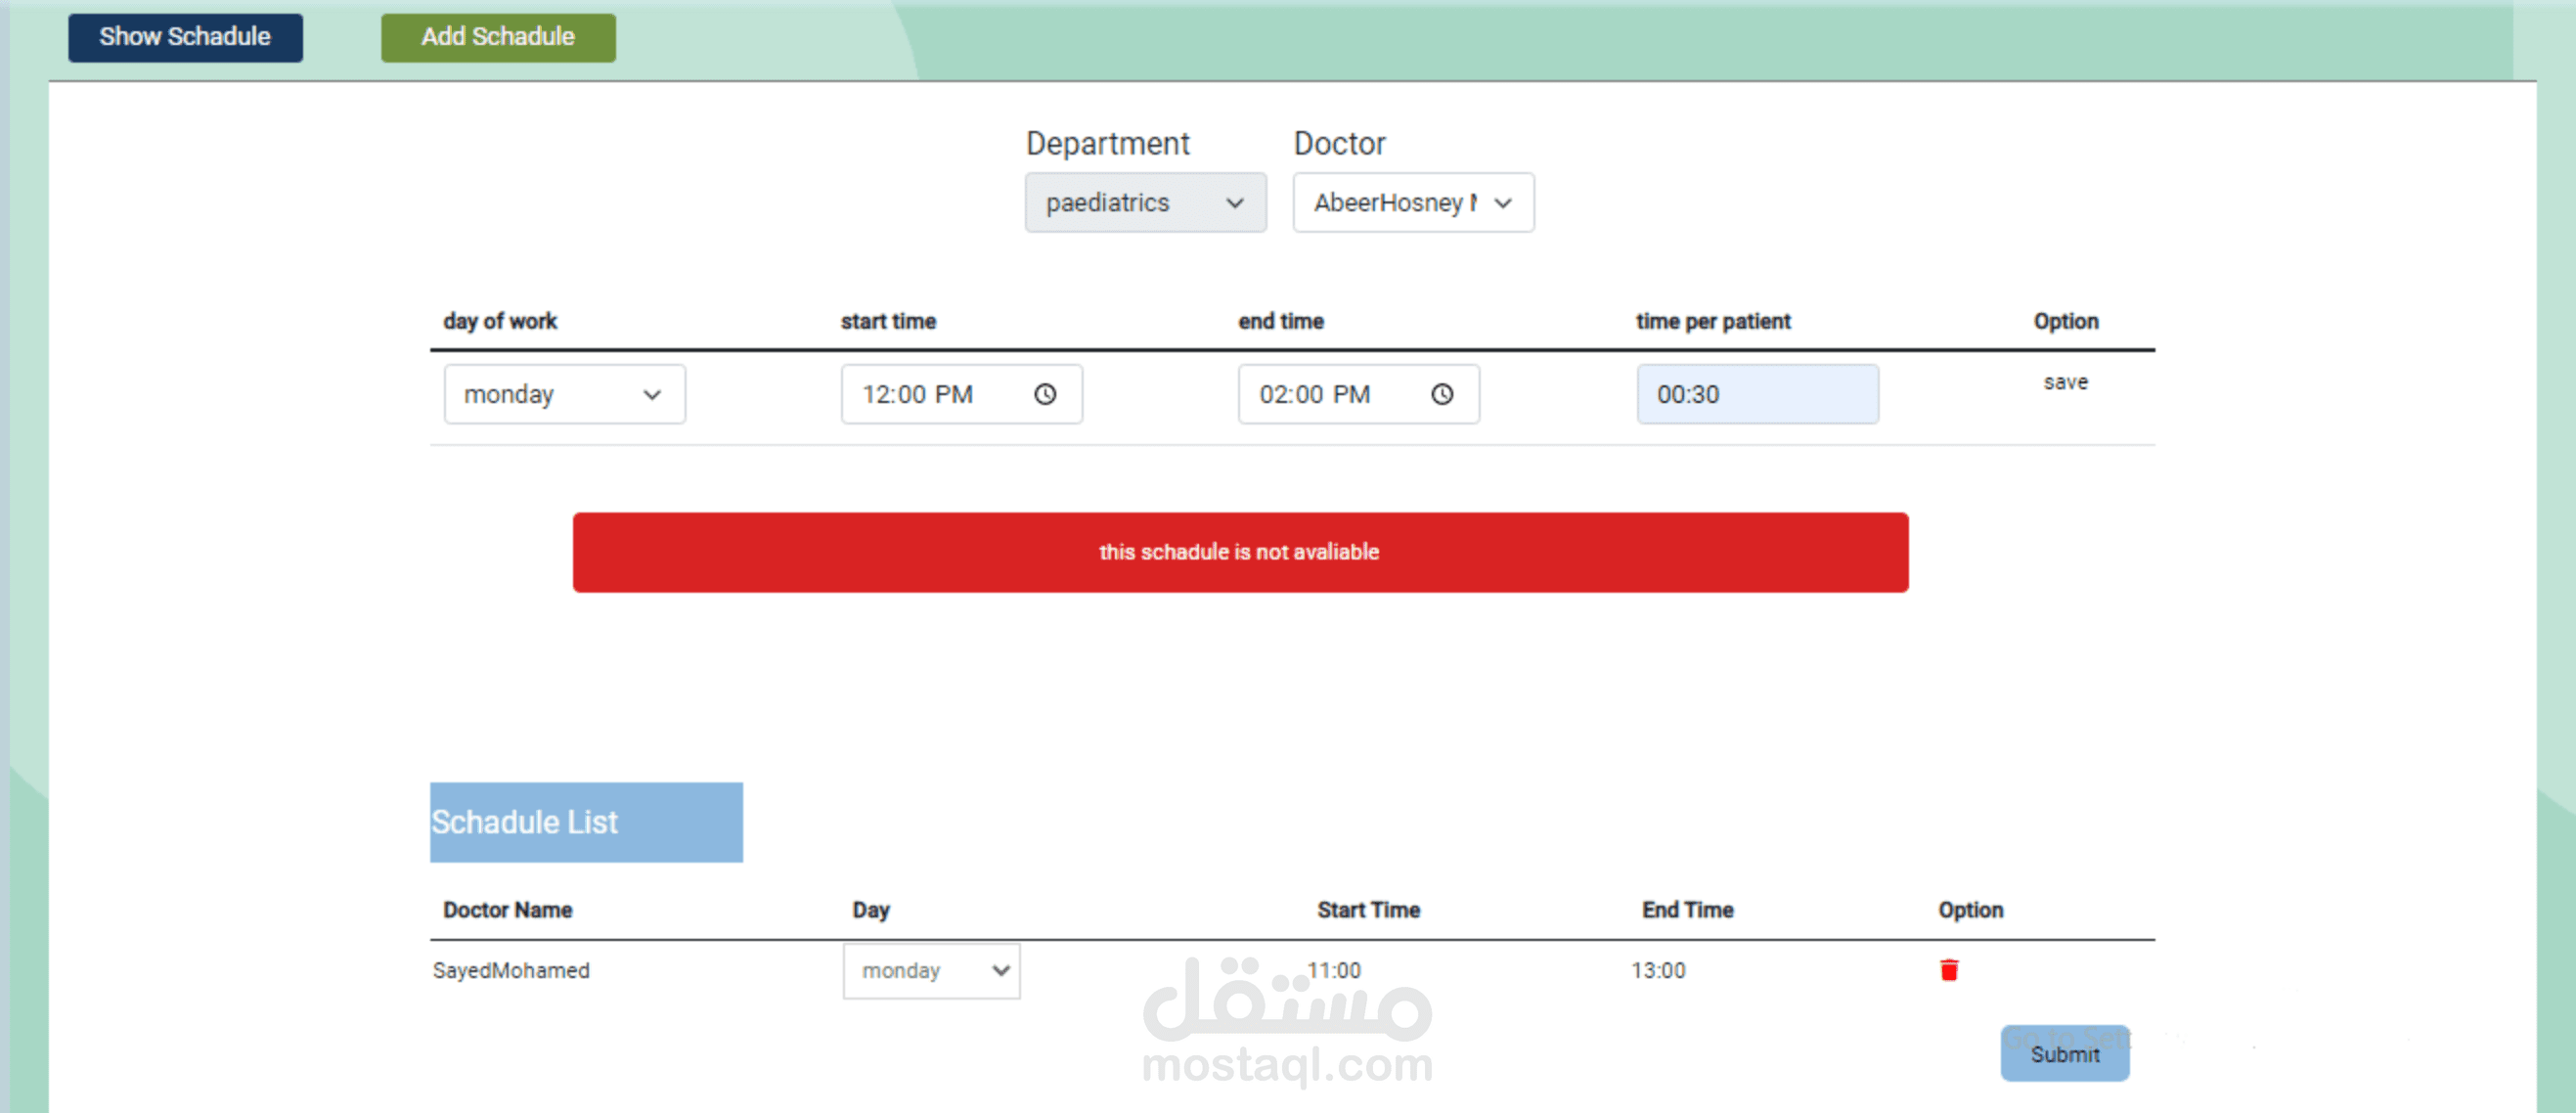2576x1113 pixels.
Task: Click the SayedMohamed doctor name cell
Action: 511,970
